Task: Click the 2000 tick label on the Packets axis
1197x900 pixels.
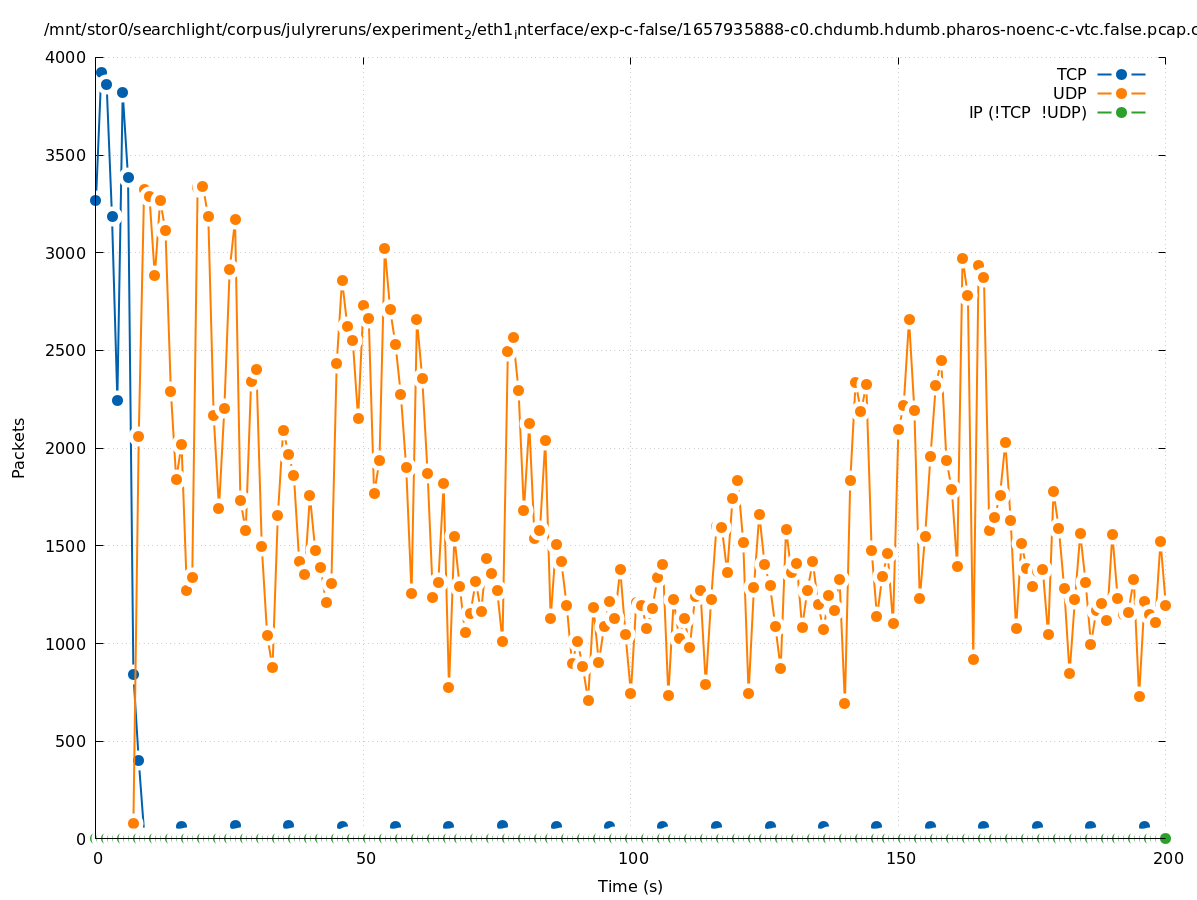Action: 67,448
